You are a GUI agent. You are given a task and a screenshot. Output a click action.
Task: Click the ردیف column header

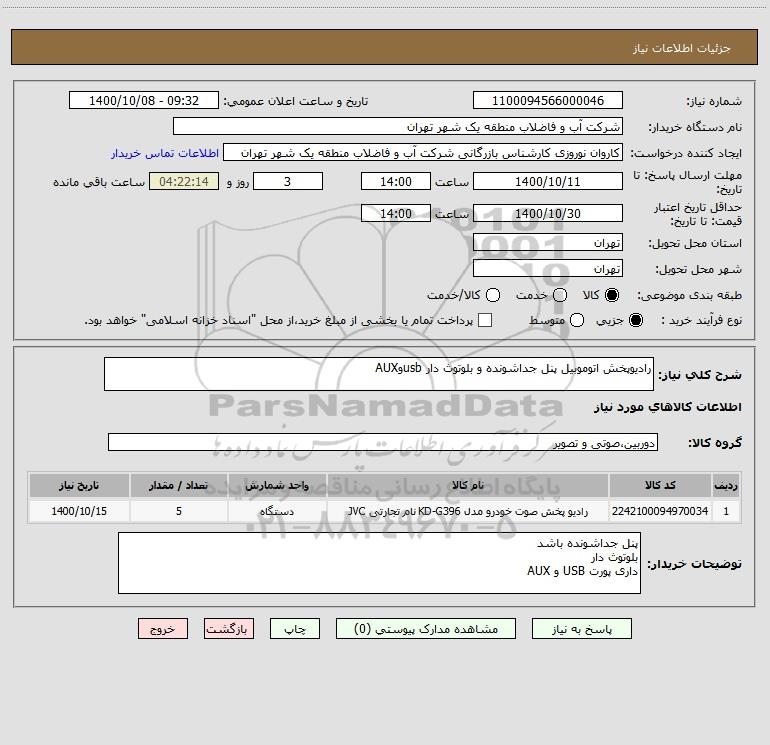[726, 485]
